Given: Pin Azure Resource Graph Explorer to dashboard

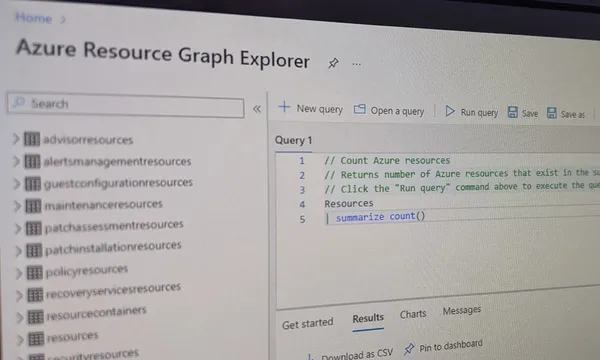Looking at the screenshot, I should [x=333, y=63].
